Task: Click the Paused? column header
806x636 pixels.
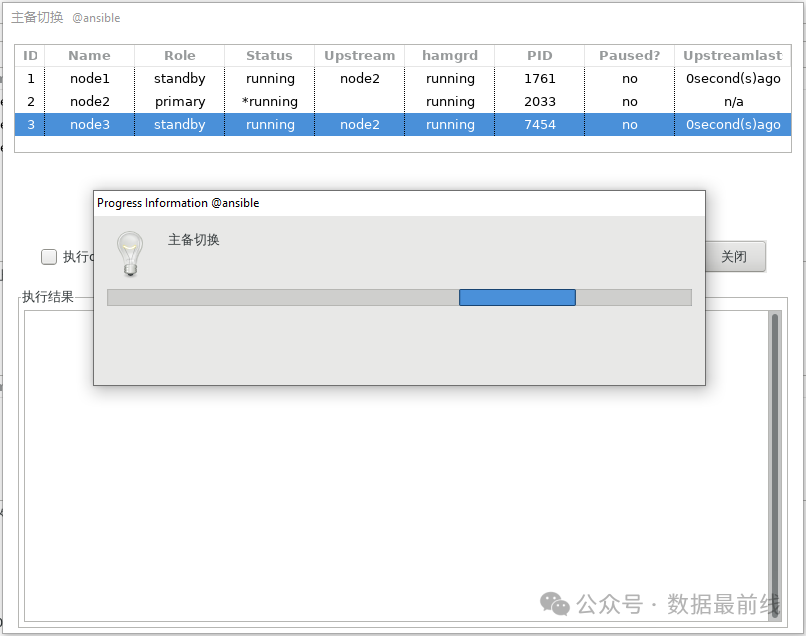Action: click(629, 56)
